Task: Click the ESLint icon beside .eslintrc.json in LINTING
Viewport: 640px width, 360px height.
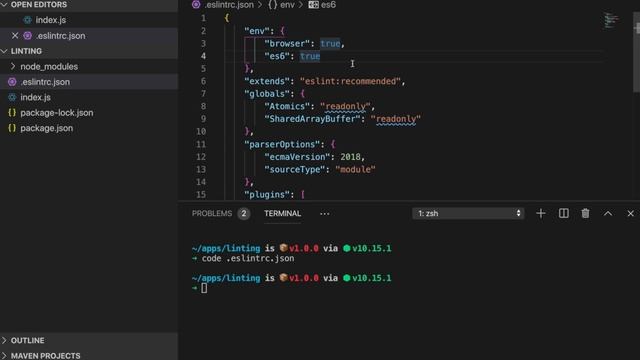Action: [12, 82]
